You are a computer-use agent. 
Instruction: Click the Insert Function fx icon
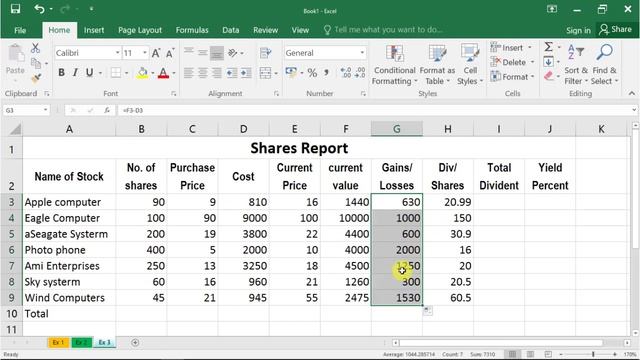click(x=107, y=110)
